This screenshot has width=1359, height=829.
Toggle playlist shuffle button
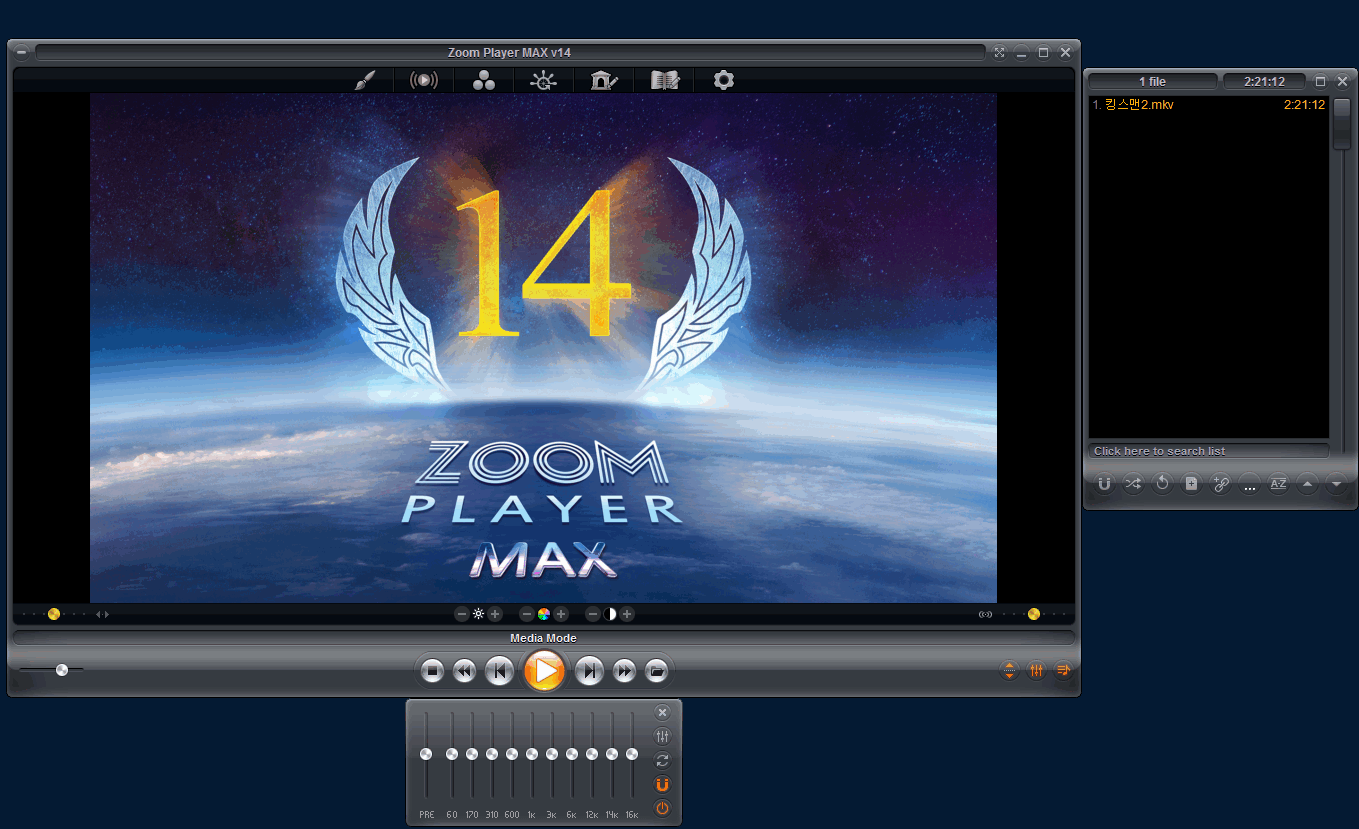click(x=1133, y=484)
